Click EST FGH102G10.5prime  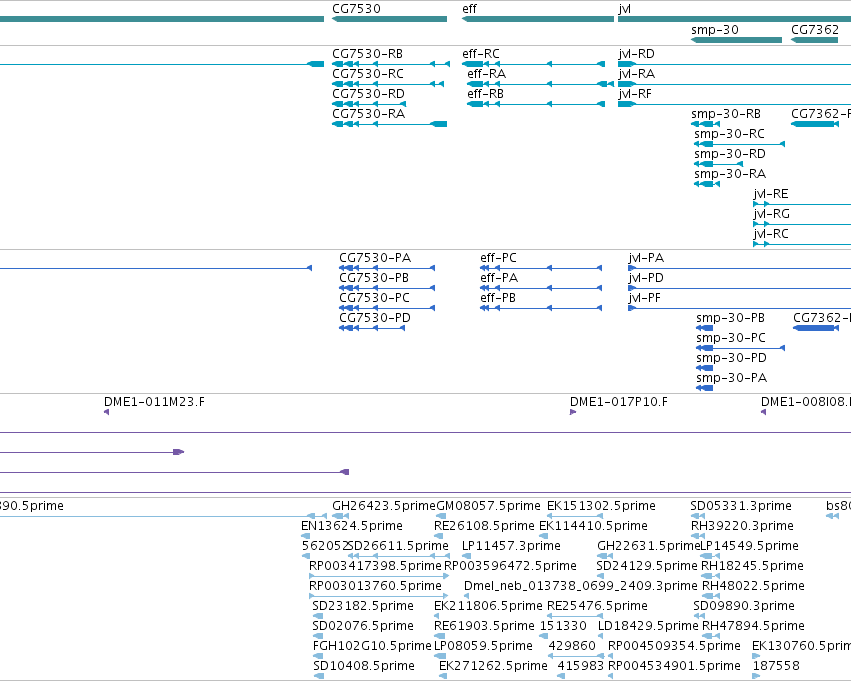coord(318,657)
